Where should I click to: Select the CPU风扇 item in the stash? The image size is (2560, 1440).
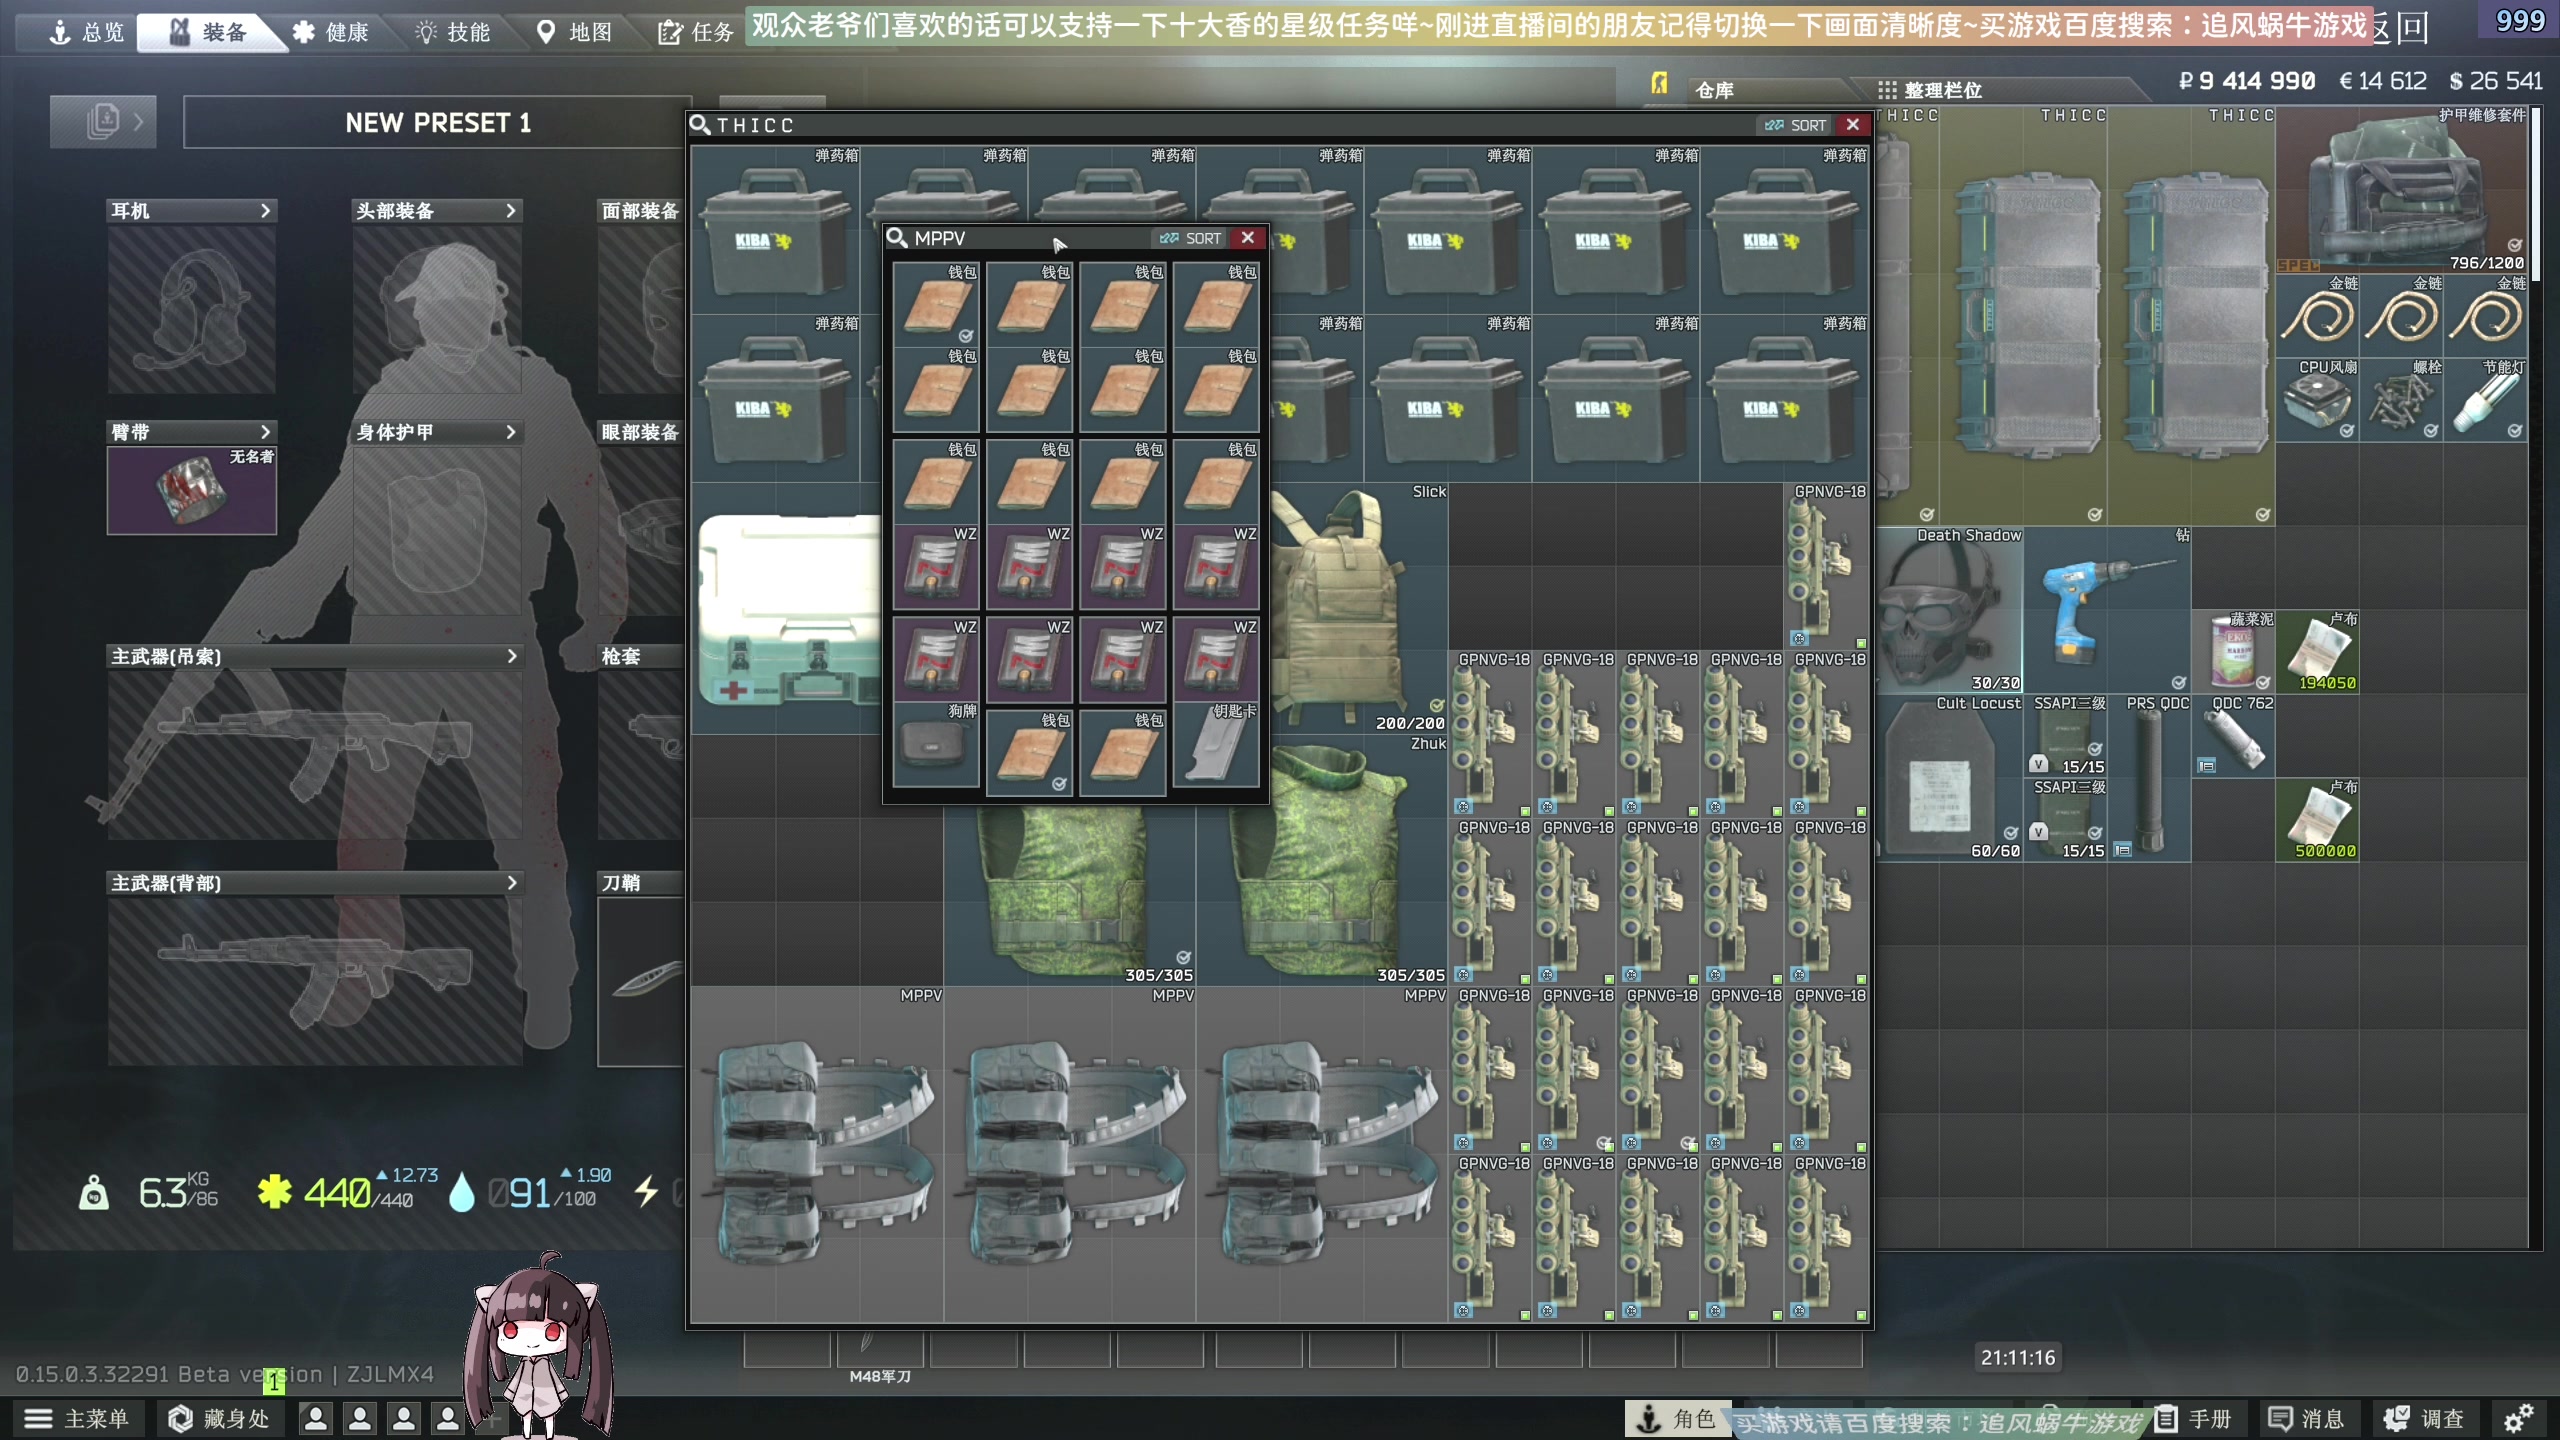click(2318, 400)
